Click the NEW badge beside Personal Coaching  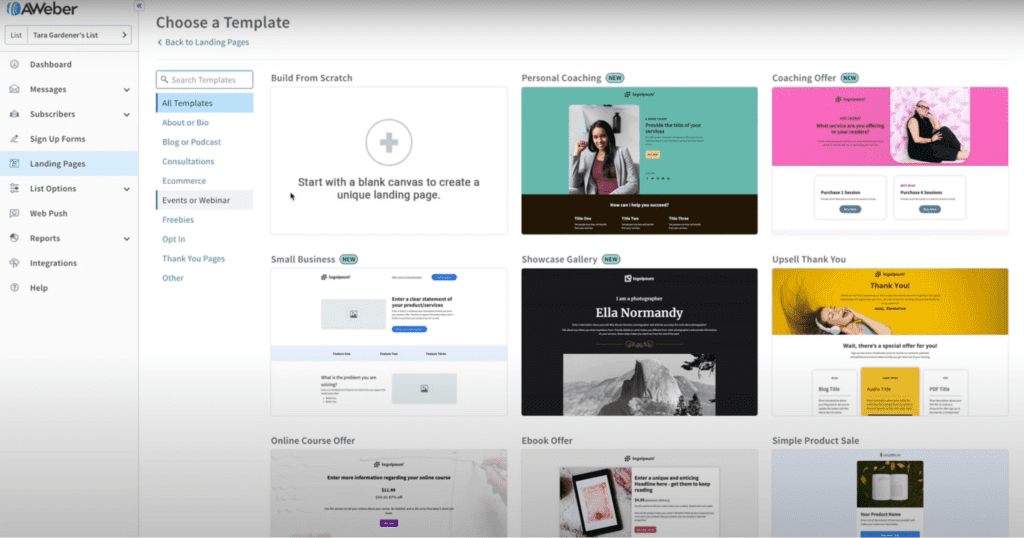coord(615,78)
